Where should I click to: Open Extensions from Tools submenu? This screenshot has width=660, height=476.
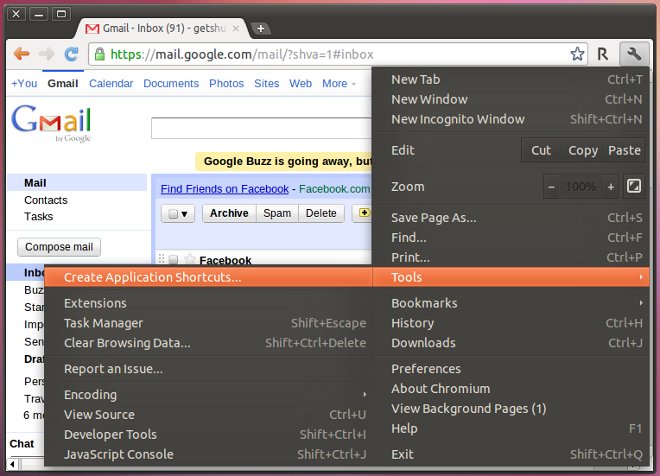click(x=208, y=303)
